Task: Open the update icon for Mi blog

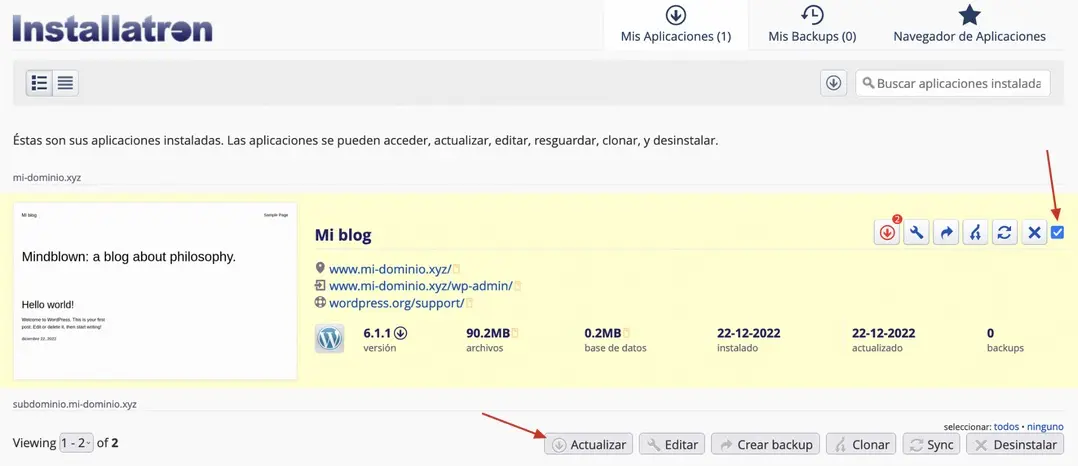Action: [x=887, y=233]
